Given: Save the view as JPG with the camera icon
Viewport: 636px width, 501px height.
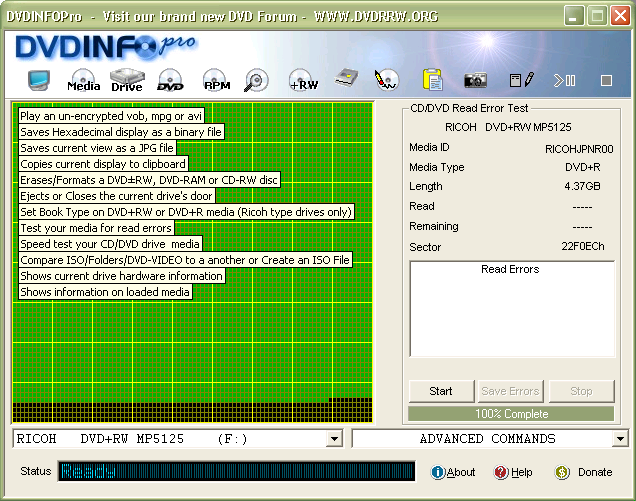Looking at the screenshot, I should click(x=475, y=80).
